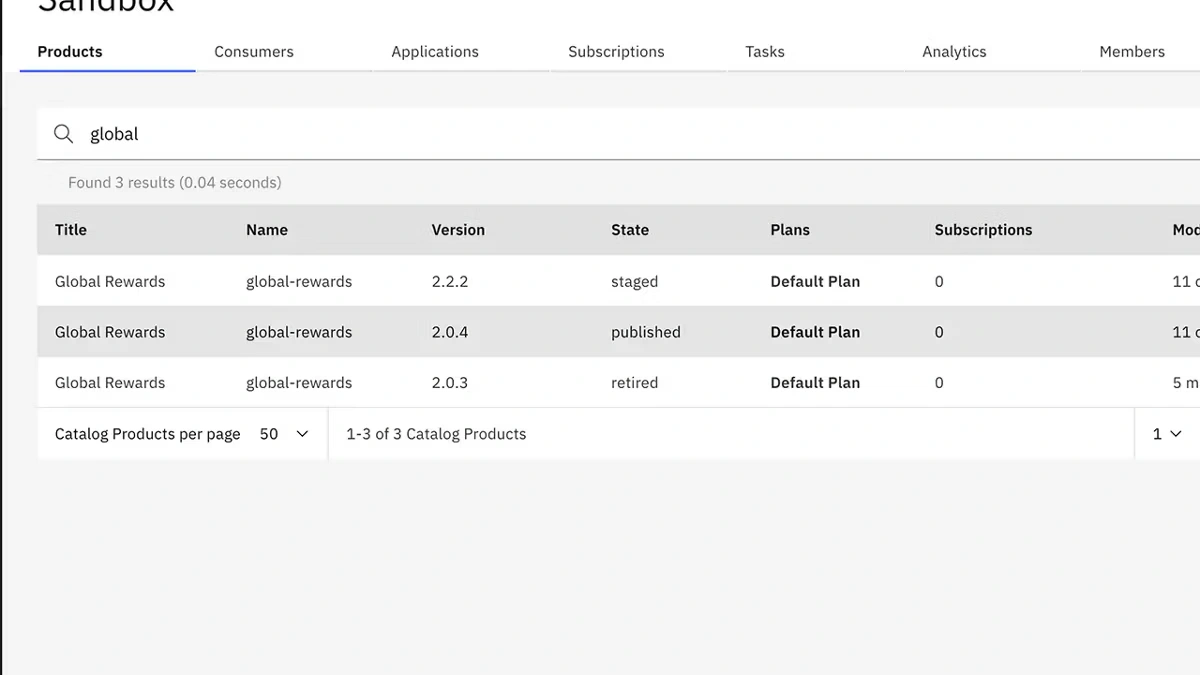Viewport: 1200px width, 675px height.
Task: Switch to the Consumers tab
Action: (254, 52)
